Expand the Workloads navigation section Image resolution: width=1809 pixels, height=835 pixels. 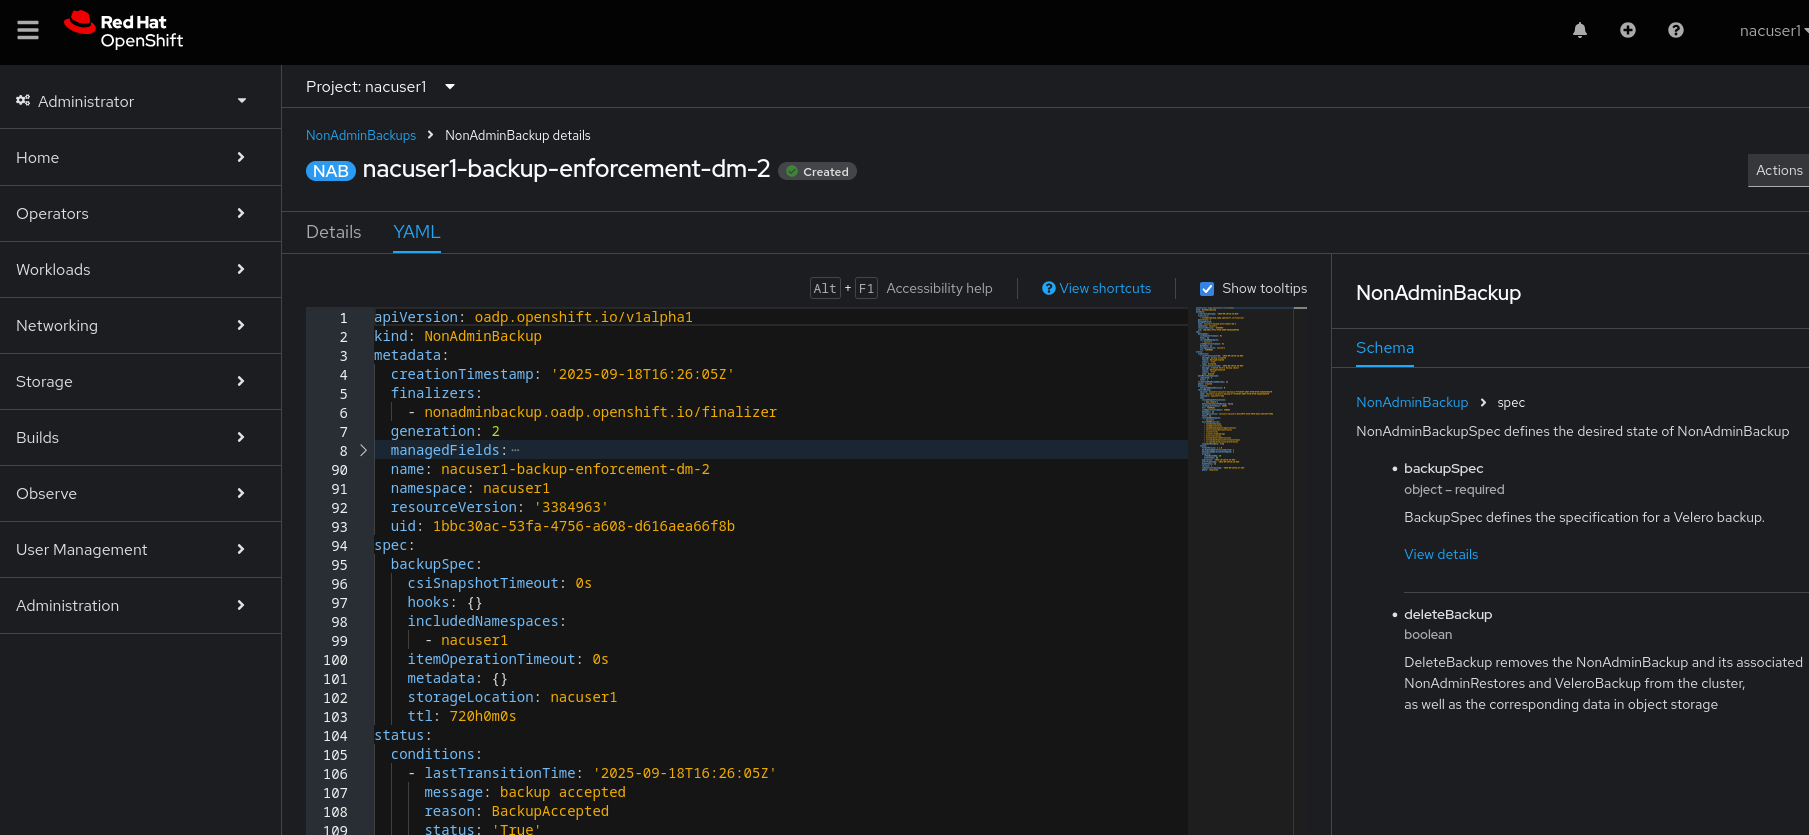click(x=130, y=270)
